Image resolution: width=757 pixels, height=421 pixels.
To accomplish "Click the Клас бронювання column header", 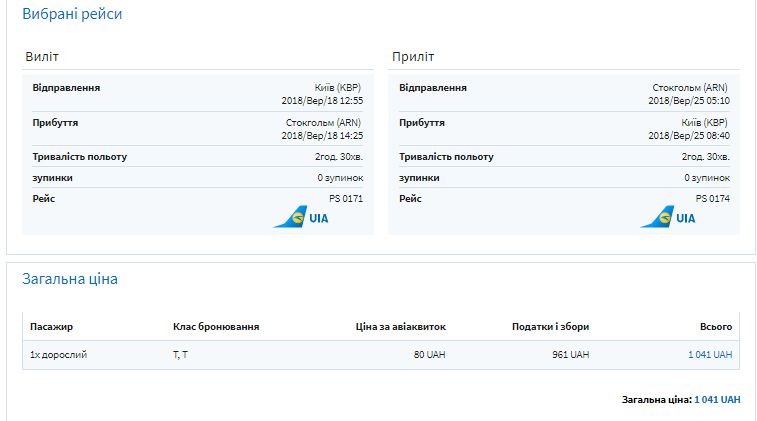I will pos(216,327).
